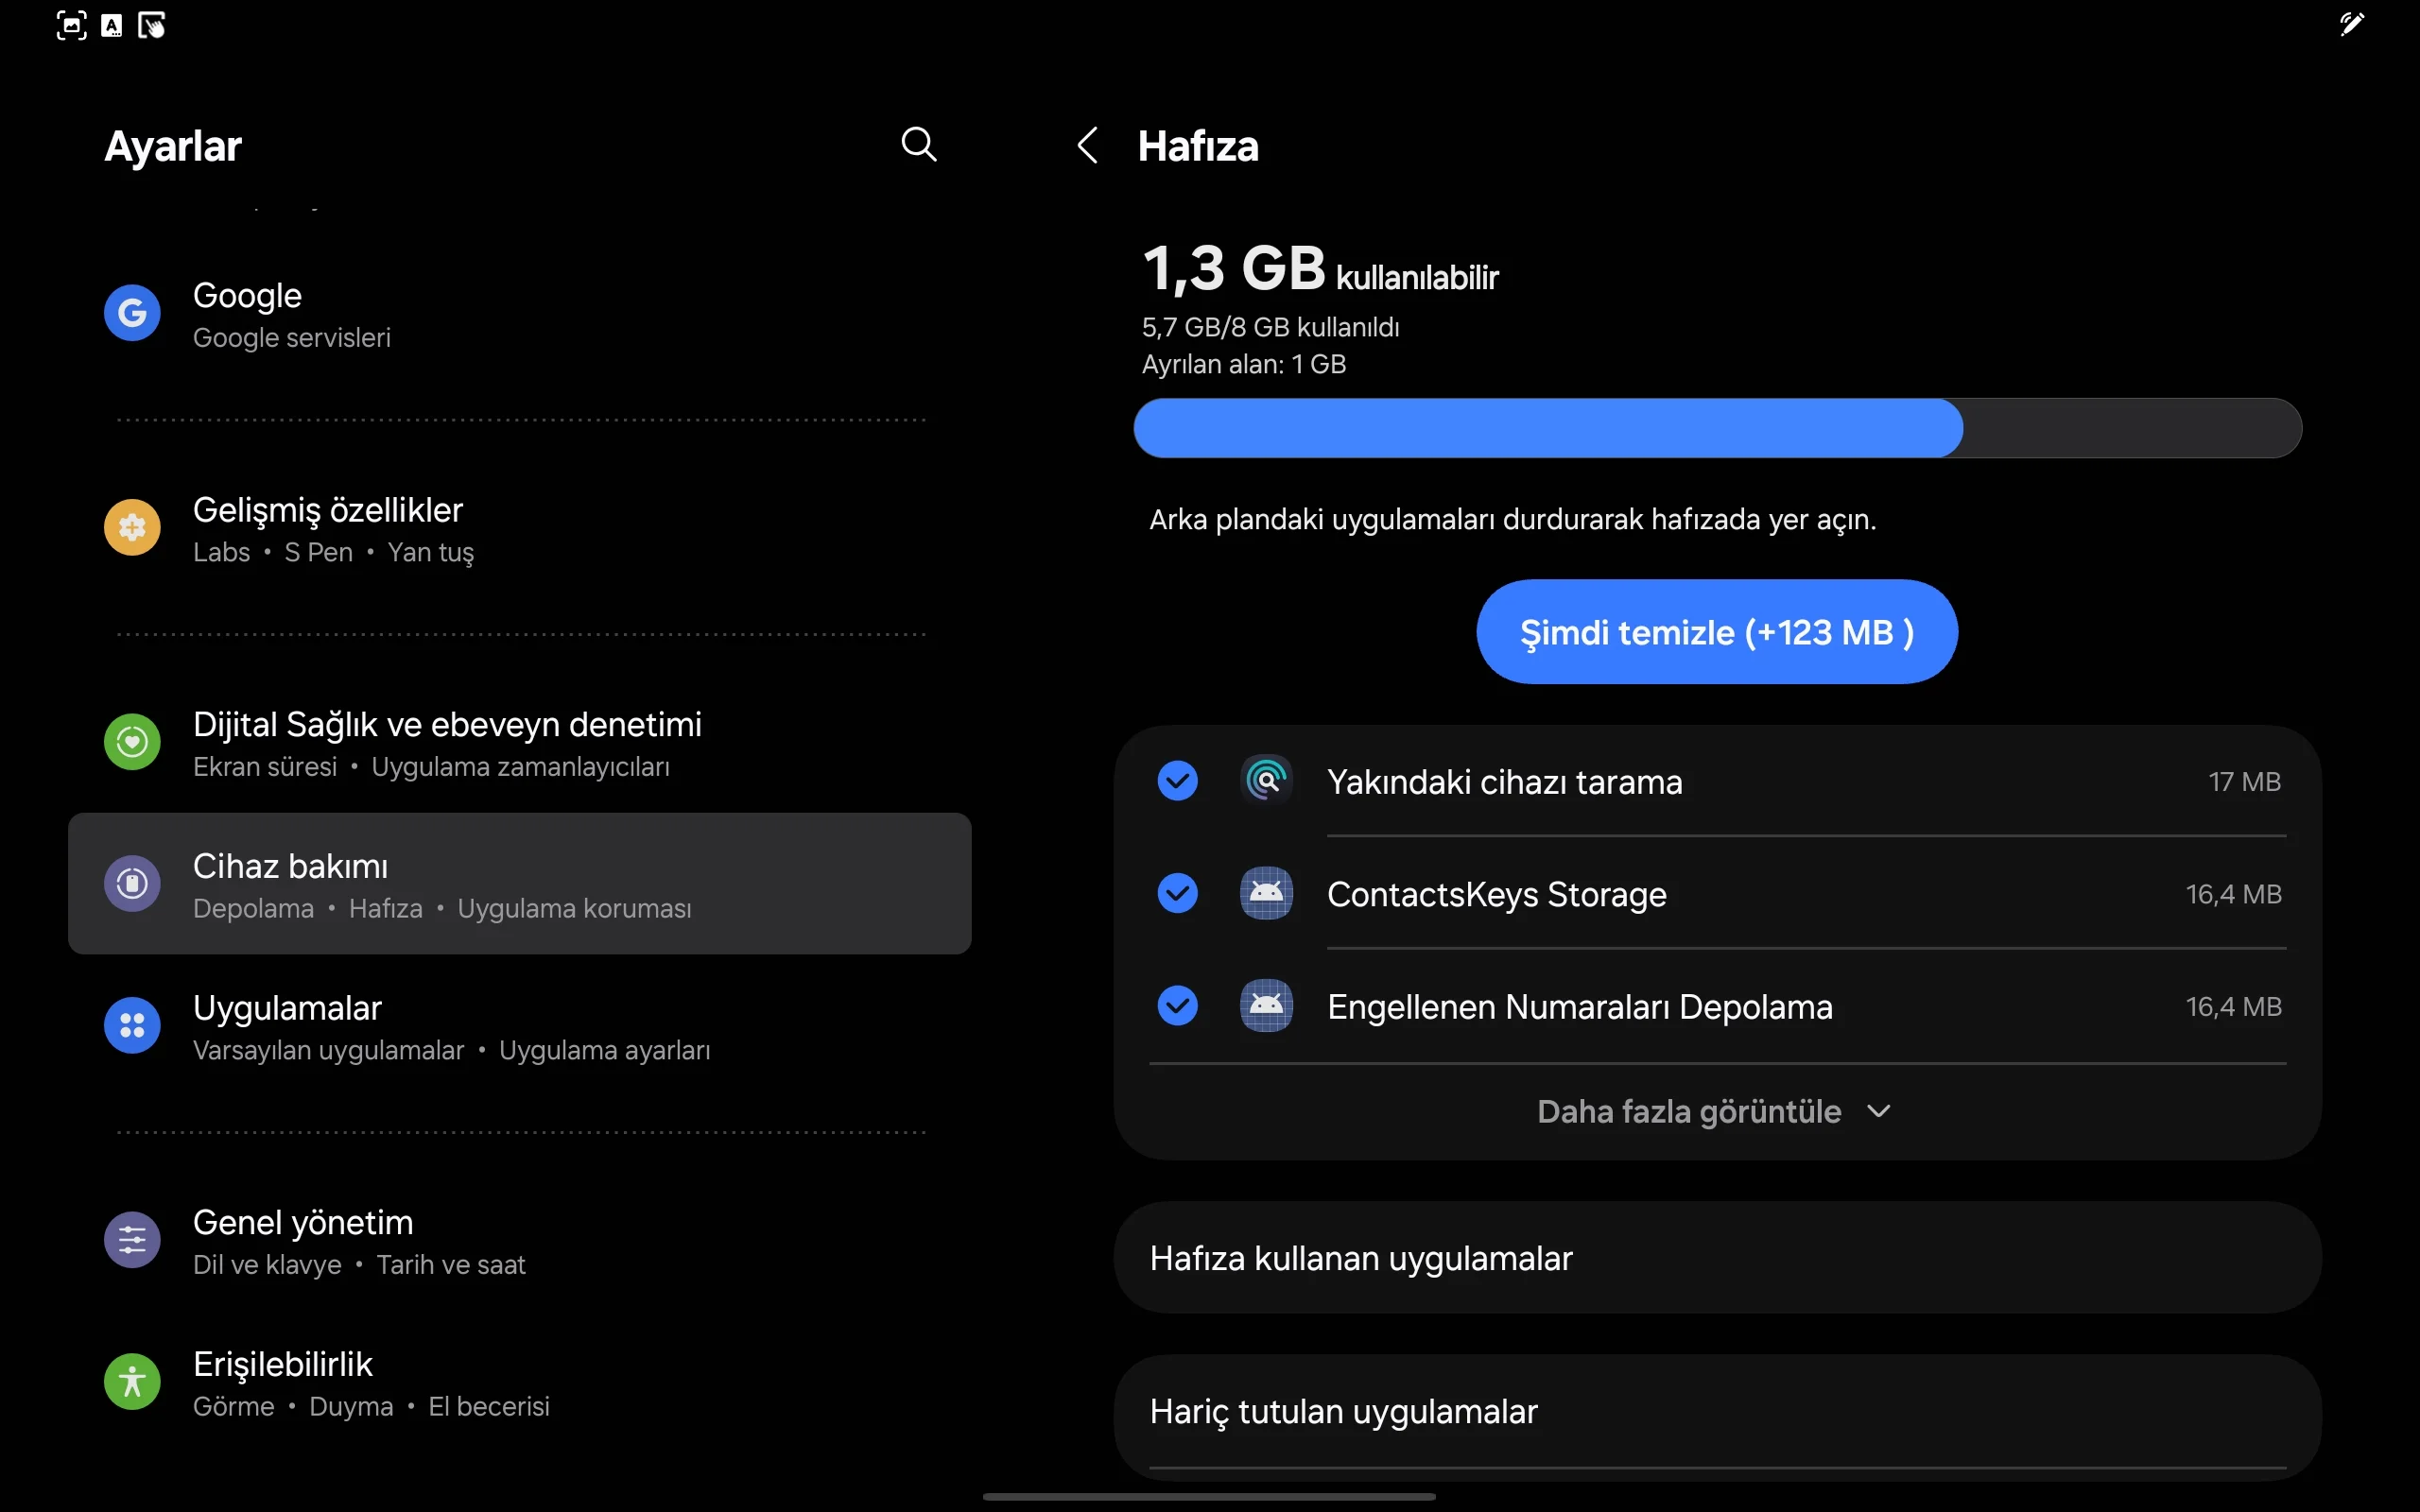The height and width of the screenshot is (1512, 2420).
Task: Click the horizontal scrollbar at bottom
Action: coord(1208,1497)
